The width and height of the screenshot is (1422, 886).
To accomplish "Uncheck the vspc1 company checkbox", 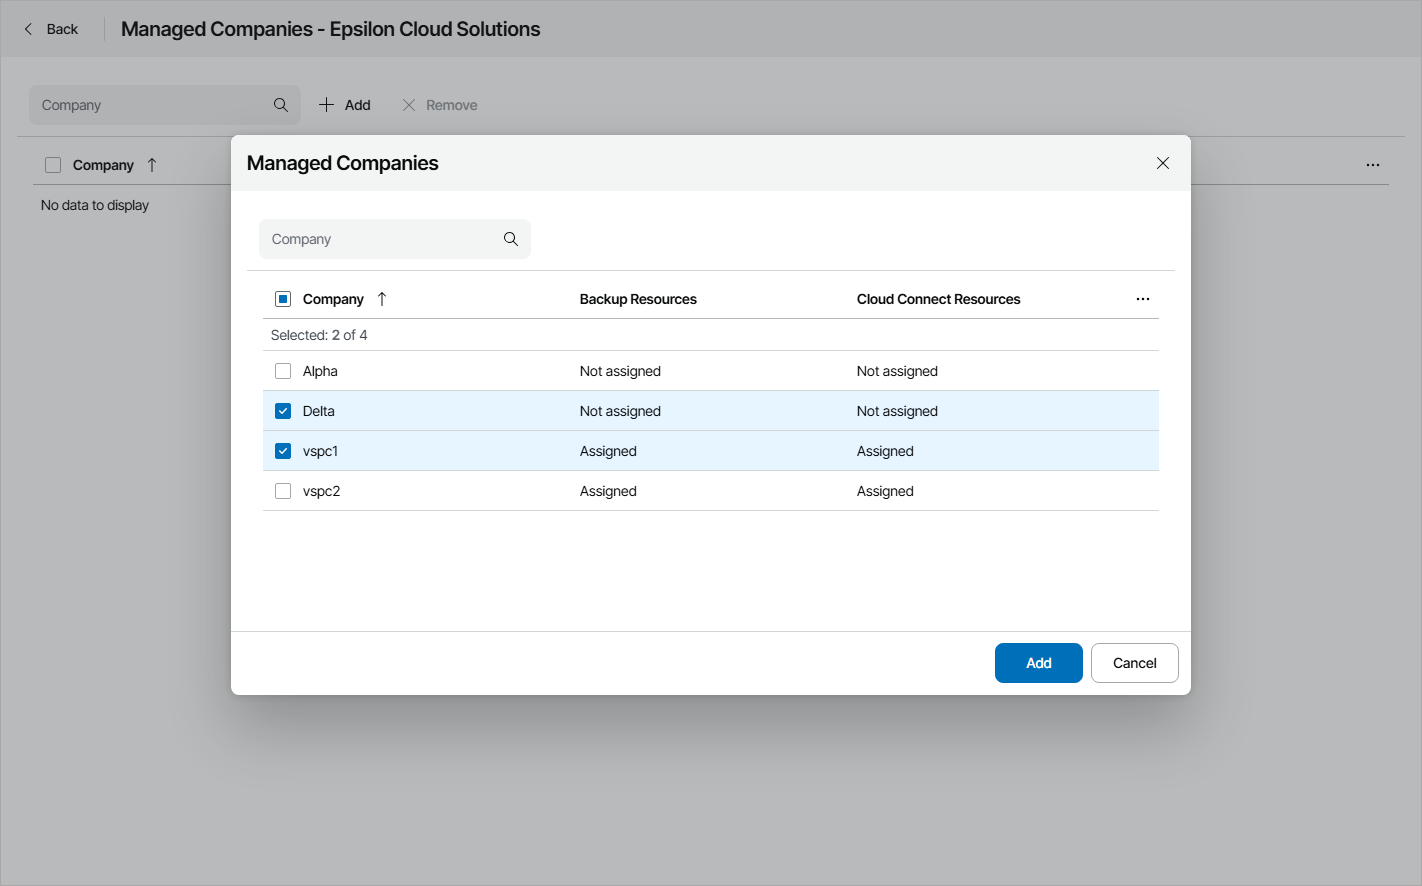I will coord(283,451).
